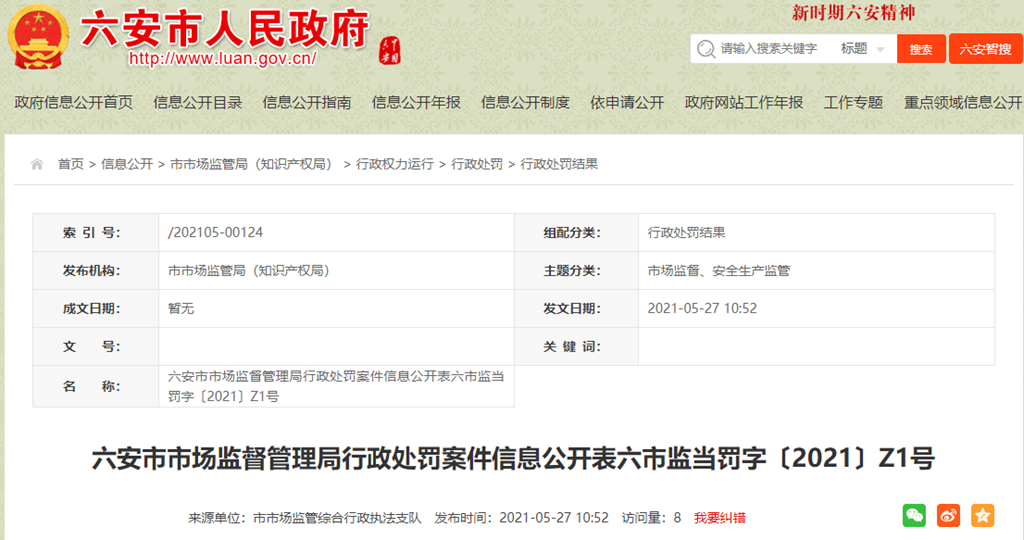
Task: Click 行政处罚 breadcrumb link
Action: point(477,165)
